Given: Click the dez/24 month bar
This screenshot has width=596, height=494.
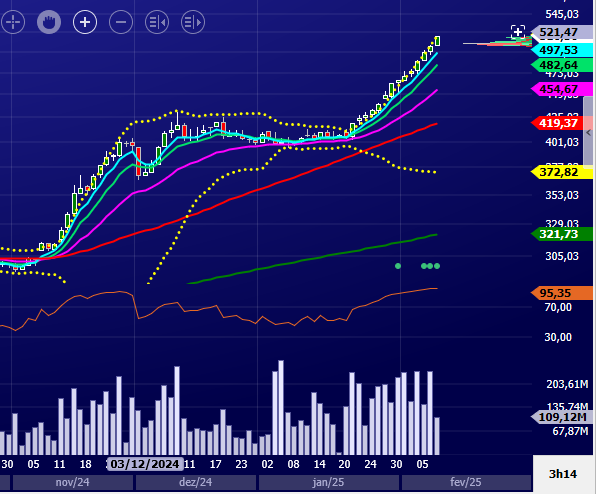Looking at the screenshot, I should (x=196, y=482).
